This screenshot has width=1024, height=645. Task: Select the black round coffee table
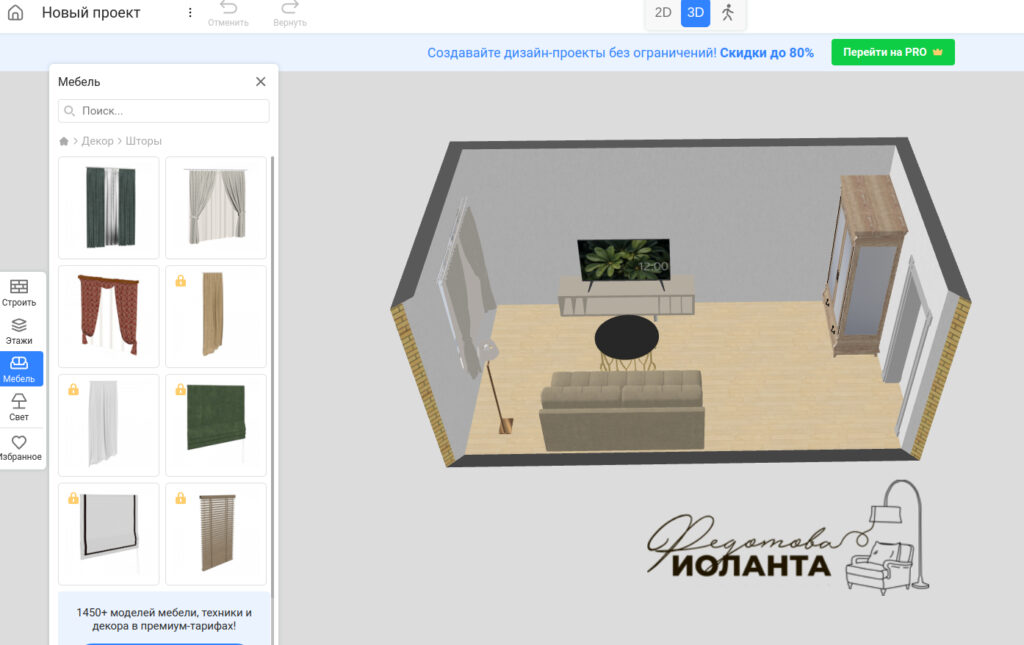click(626, 339)
